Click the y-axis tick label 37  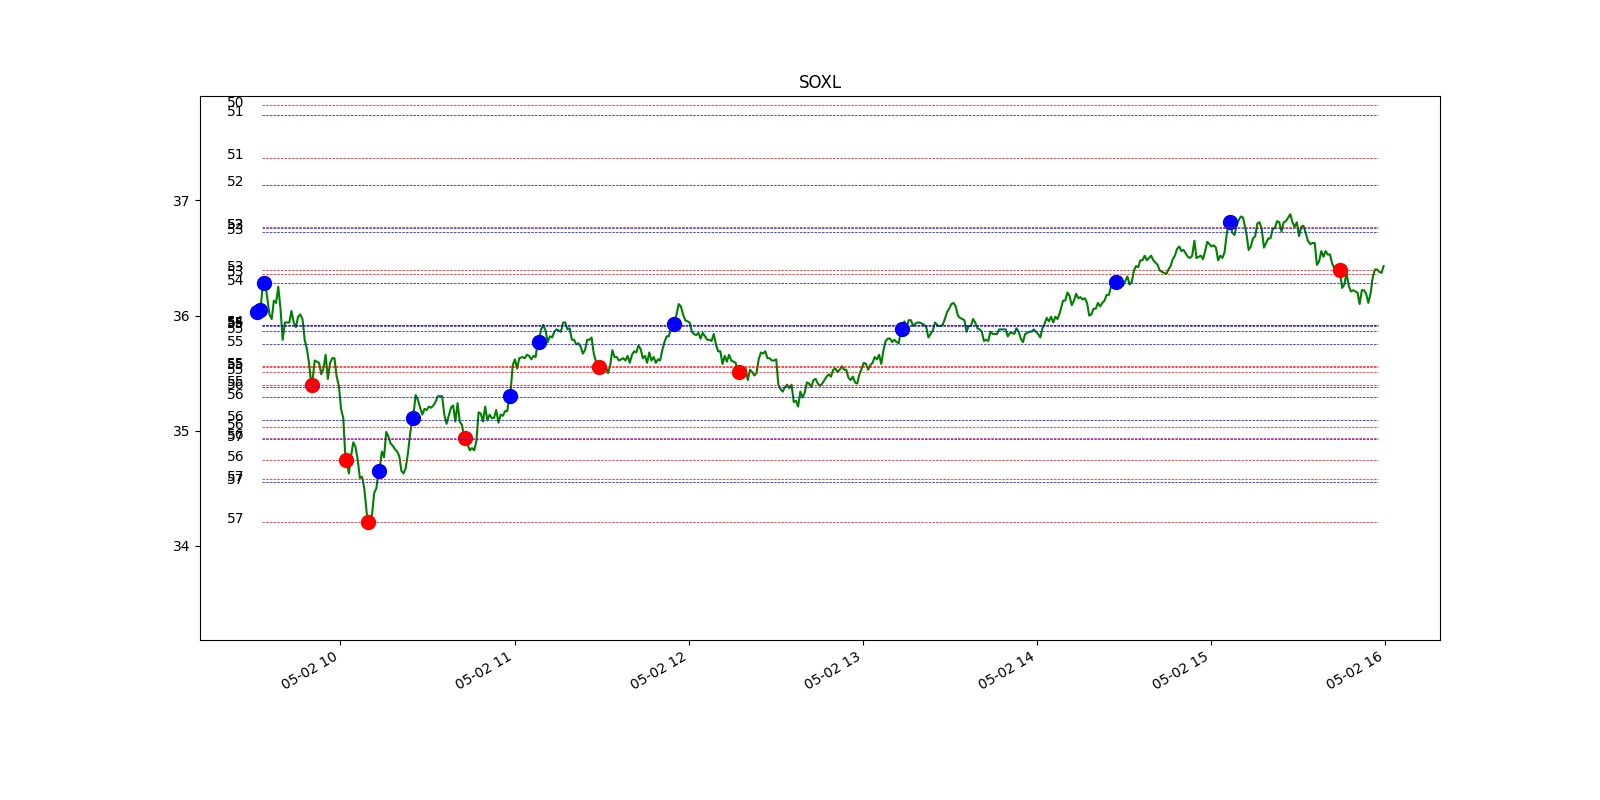coord(181,201)
